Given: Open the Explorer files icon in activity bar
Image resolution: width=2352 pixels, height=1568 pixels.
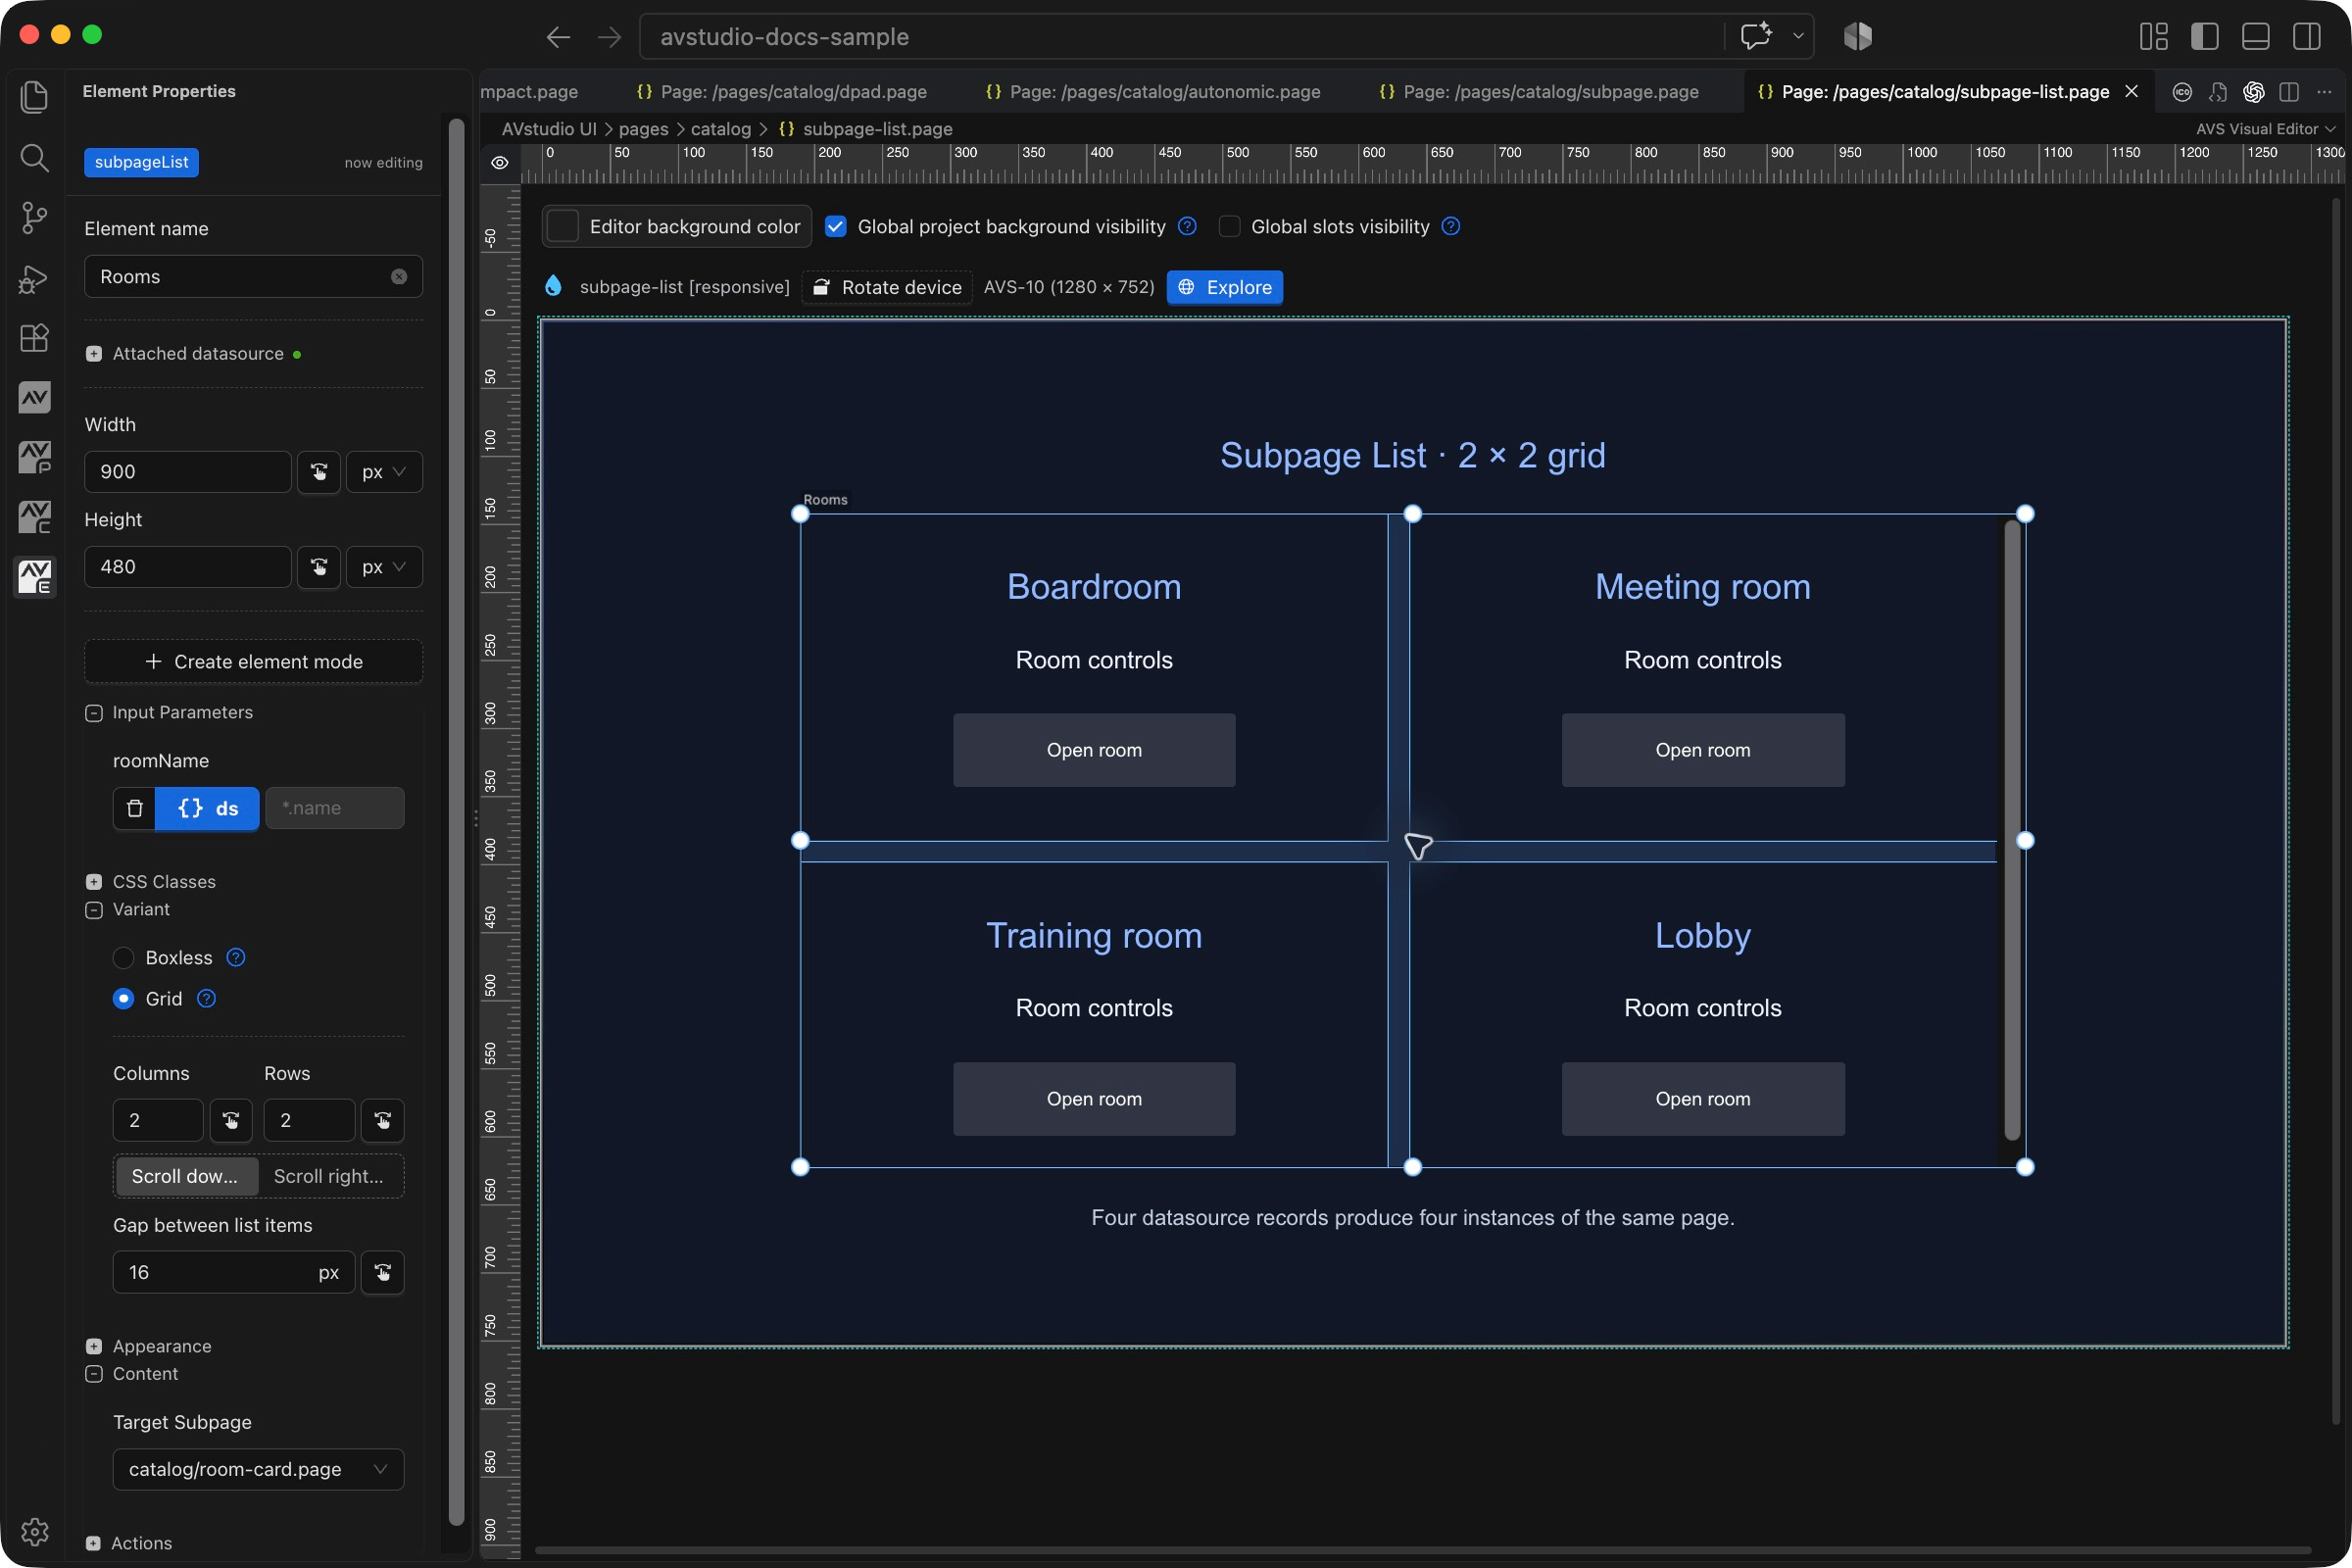Looking at the screenshot, I should [34, 96].
